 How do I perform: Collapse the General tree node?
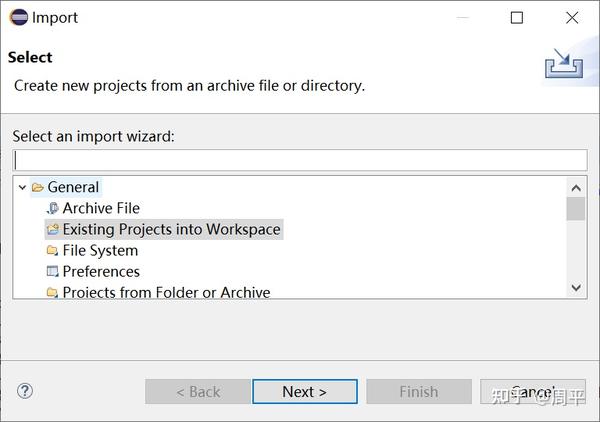point(23,187)
